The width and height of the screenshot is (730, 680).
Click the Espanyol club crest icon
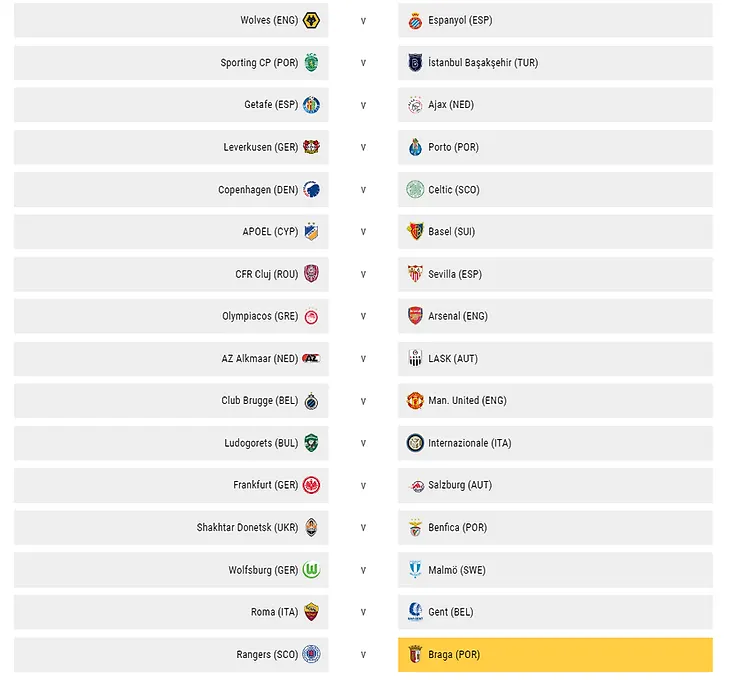point(415,20)
